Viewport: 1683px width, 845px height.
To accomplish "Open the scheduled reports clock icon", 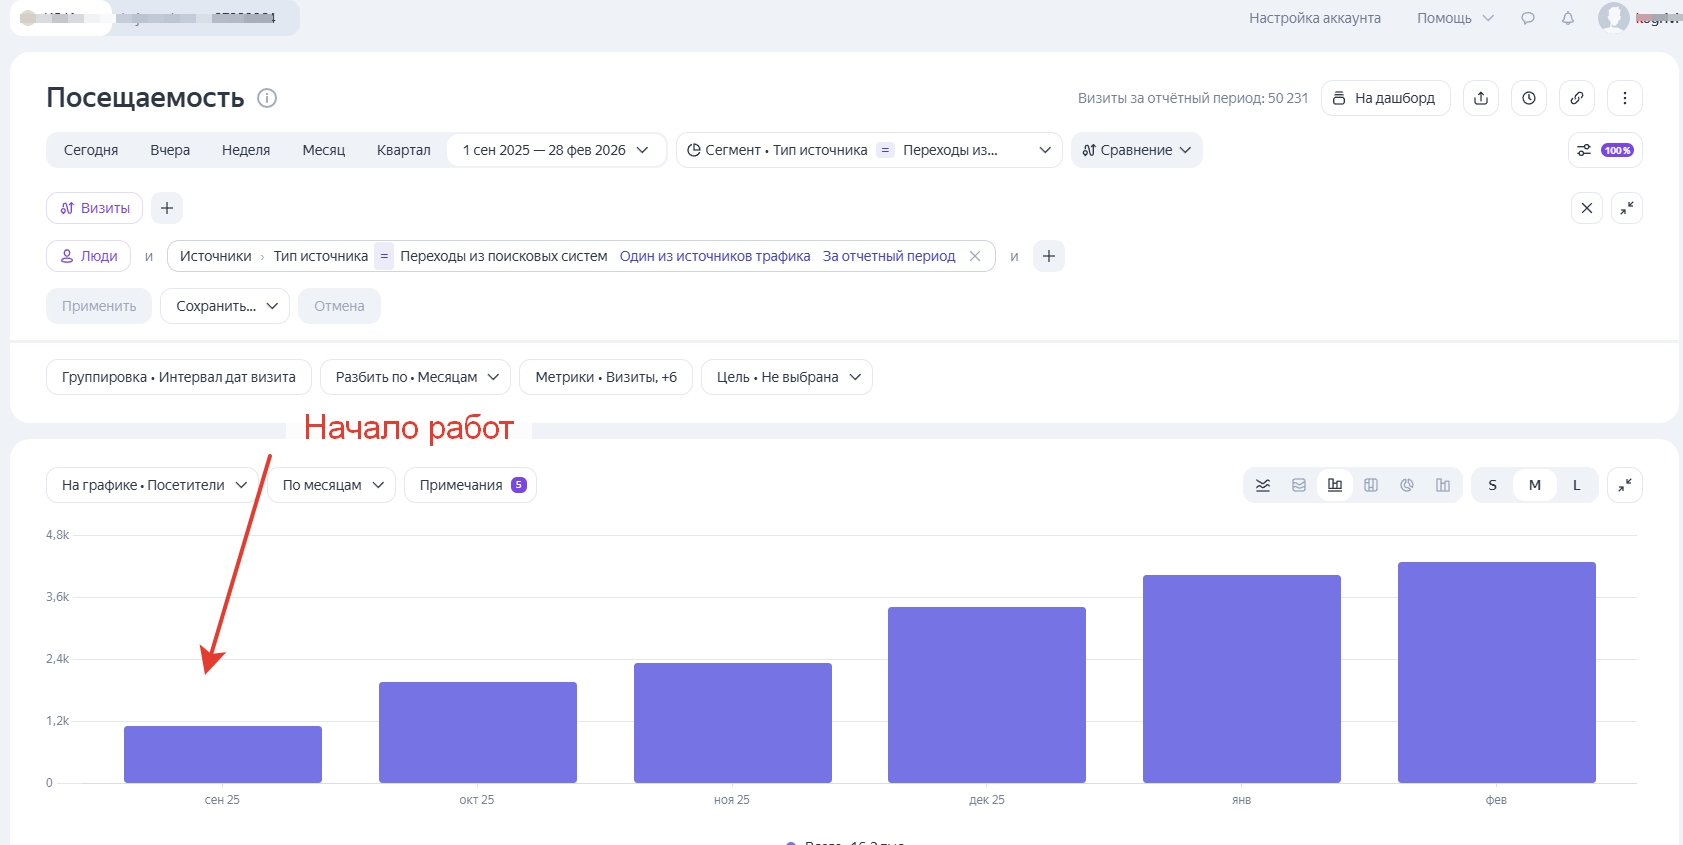I will [1529, 98].
